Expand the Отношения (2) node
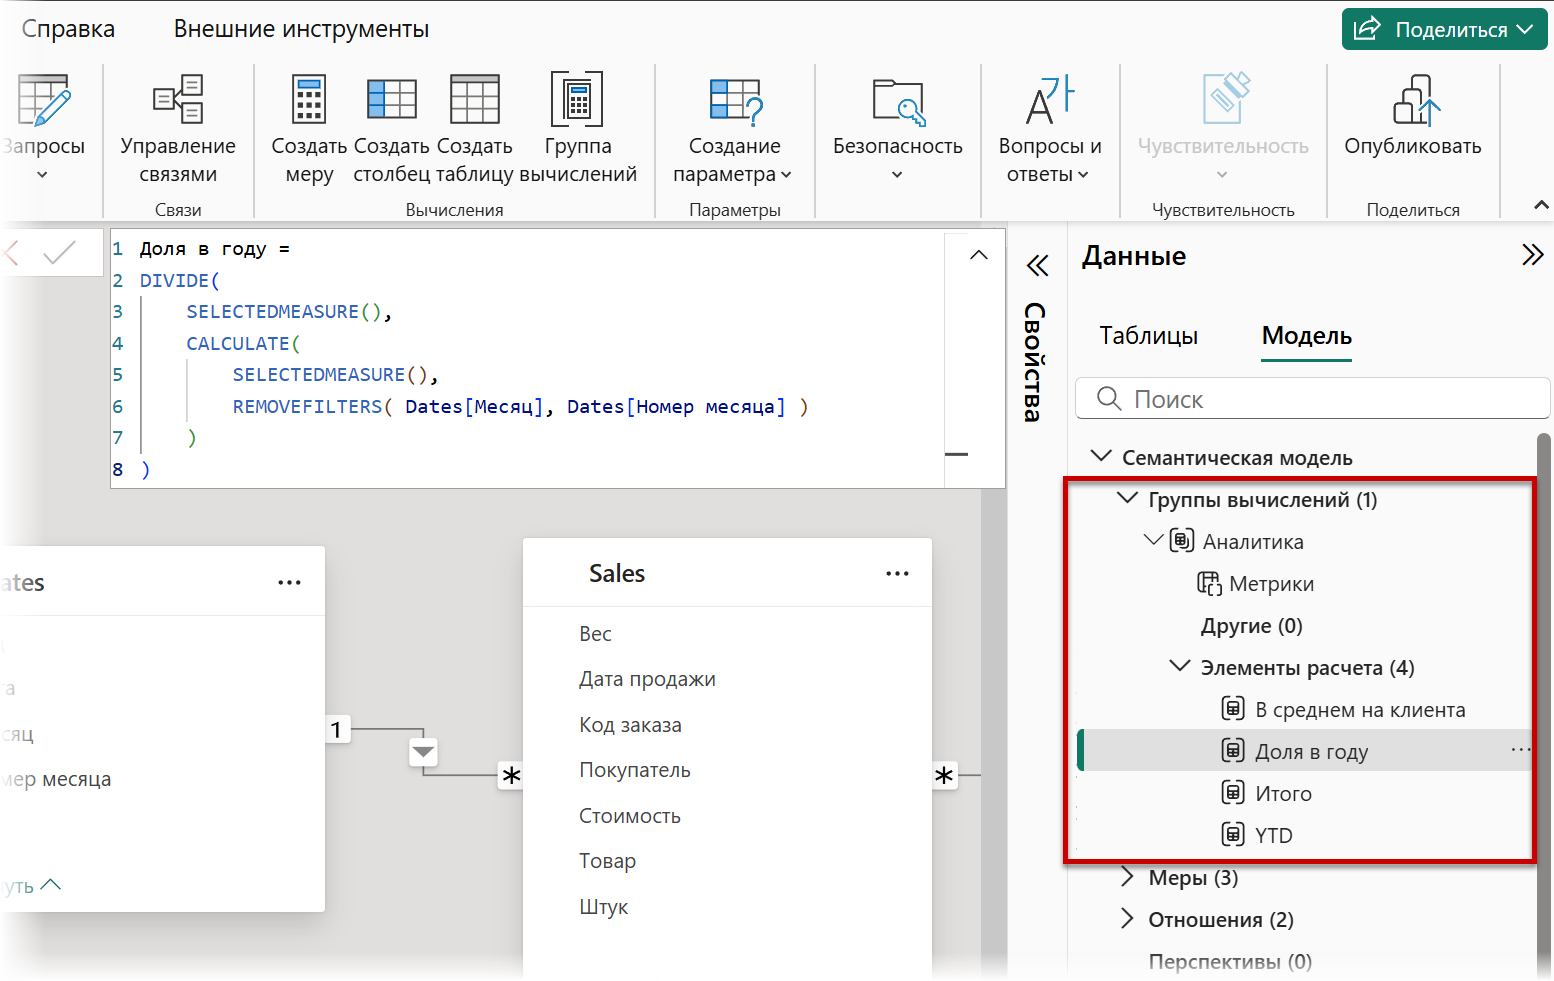 coord(1128,920)
